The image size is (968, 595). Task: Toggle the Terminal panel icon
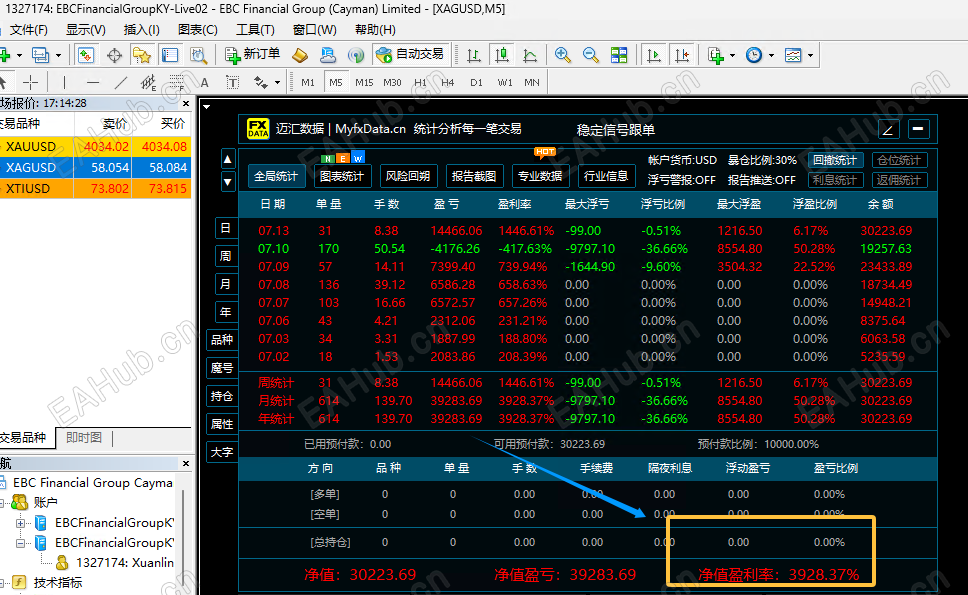(x=170, y=55)
